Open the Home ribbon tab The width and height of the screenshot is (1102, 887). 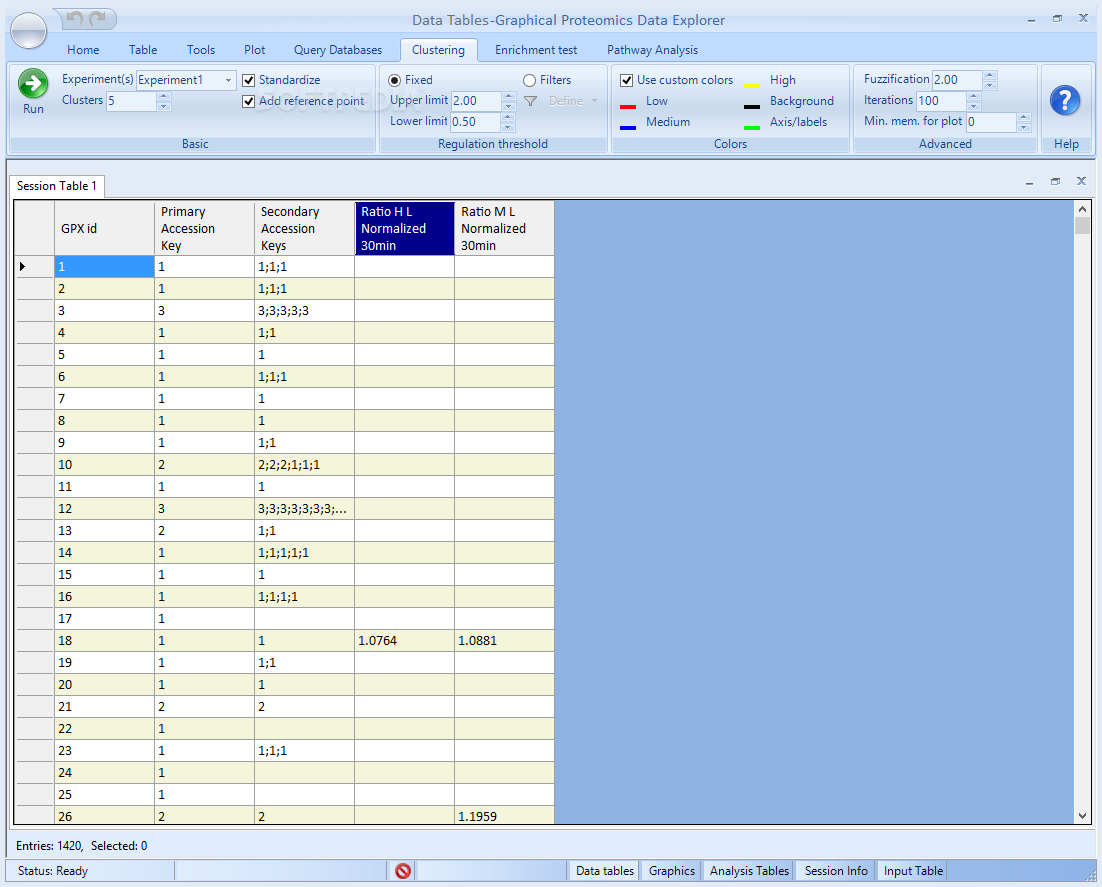[83, 50]
